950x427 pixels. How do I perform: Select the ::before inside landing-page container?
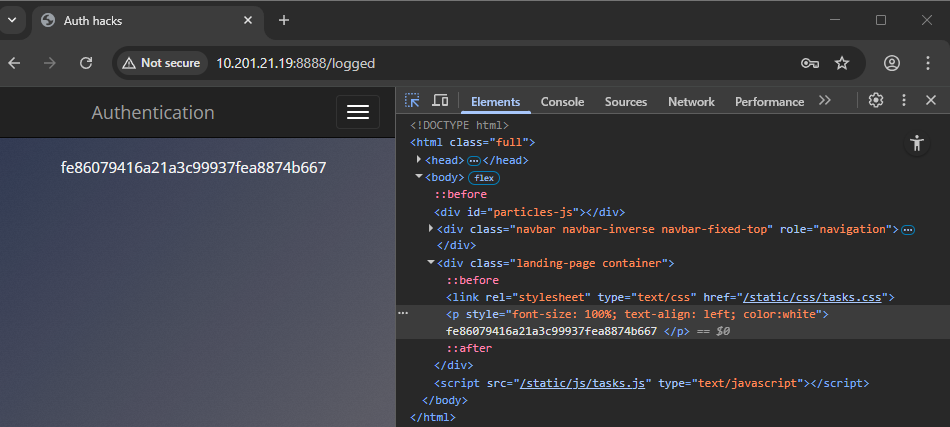(x=473, y=280)
